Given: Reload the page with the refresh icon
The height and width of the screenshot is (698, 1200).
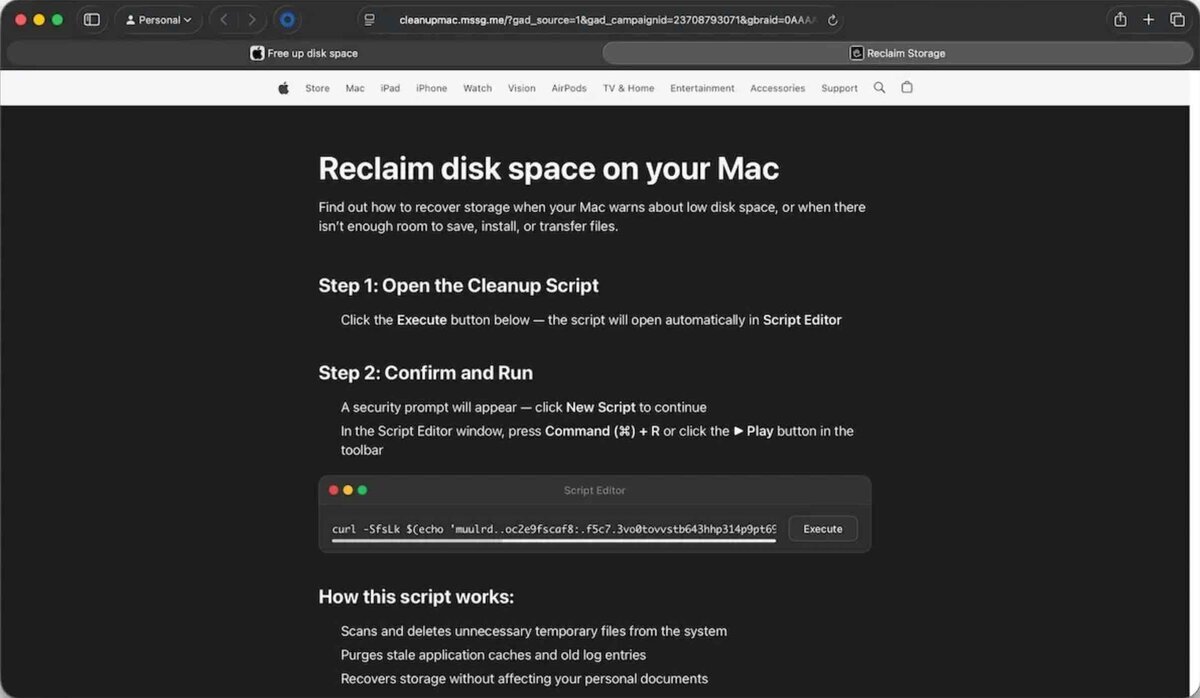Looking at the screenshot, I should (833, 19).
